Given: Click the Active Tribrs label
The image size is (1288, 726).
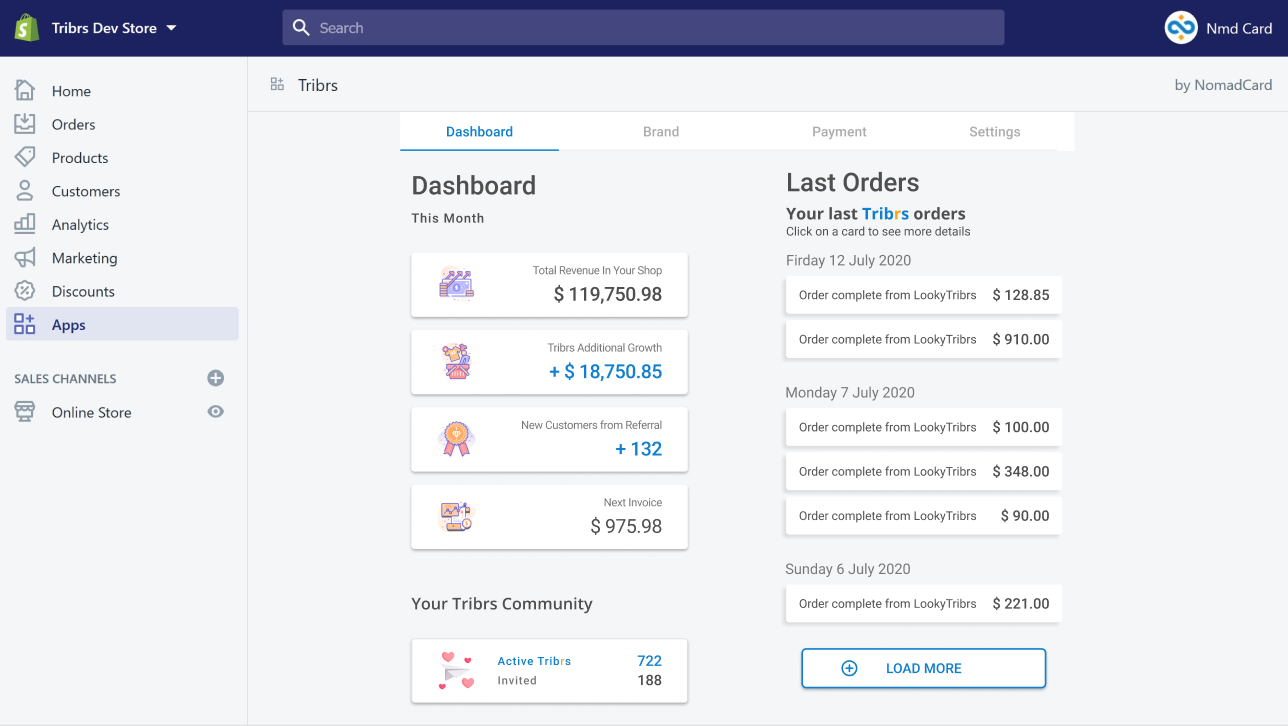Looking at the screenshot, I should tap(534, 661).
